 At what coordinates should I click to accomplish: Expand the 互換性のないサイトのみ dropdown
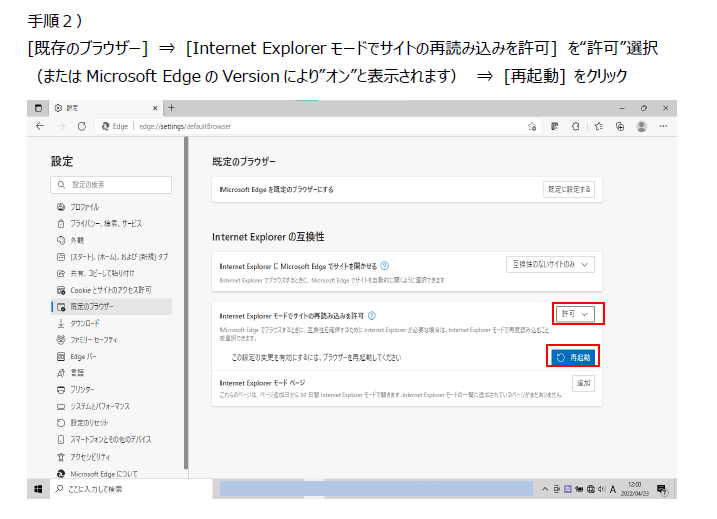tap(551, 264)
